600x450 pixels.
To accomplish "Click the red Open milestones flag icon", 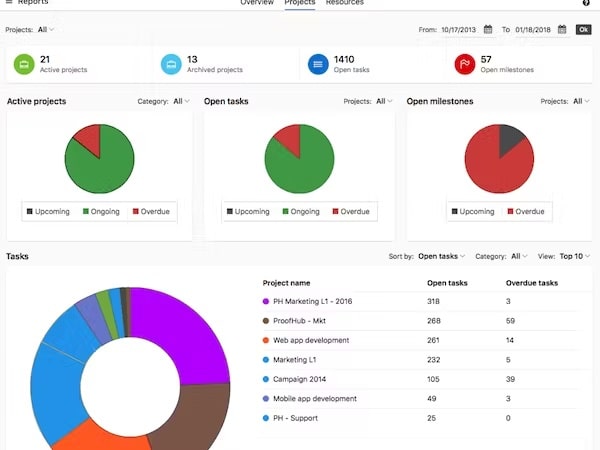I will point(465,64).
